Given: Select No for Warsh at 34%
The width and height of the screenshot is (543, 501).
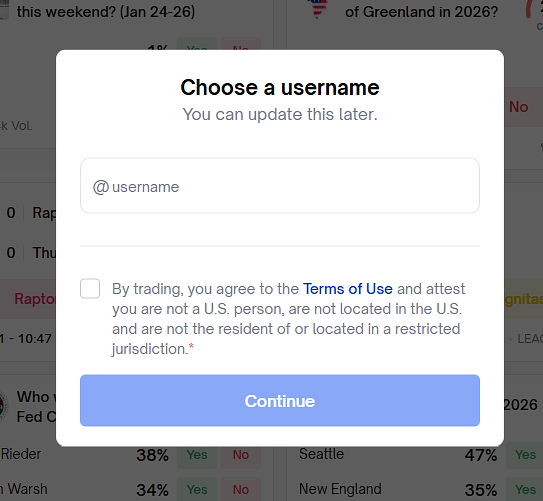Looking at the screenshot, I should (x=241, y=490).
